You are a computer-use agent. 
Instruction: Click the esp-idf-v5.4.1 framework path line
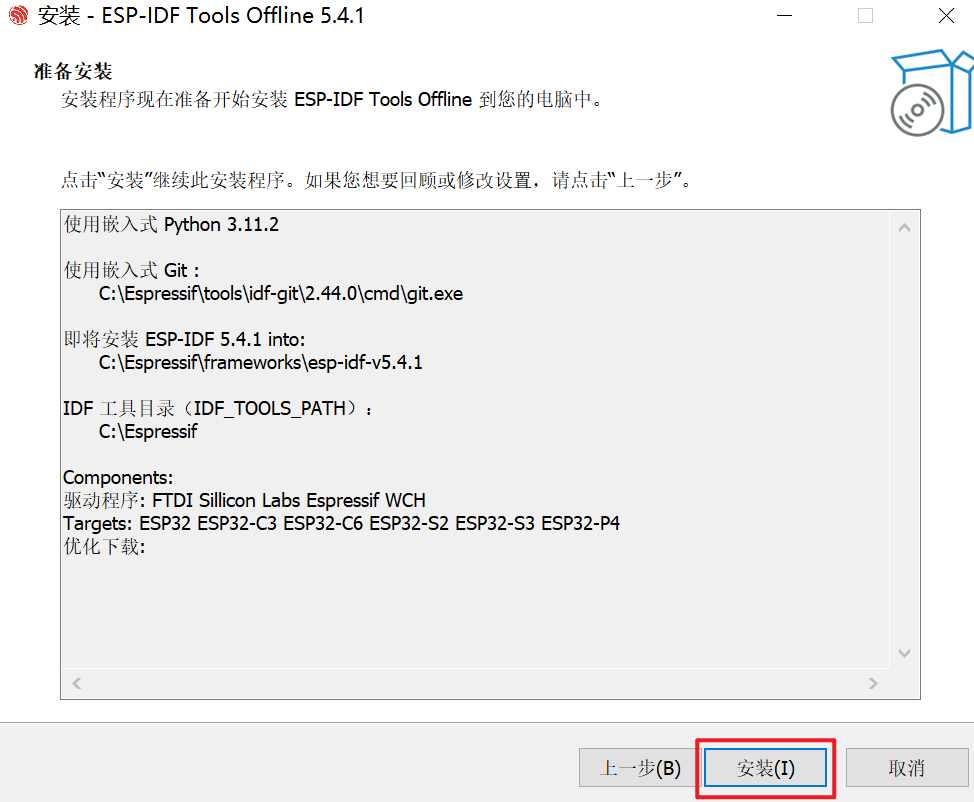pos(260,362)
